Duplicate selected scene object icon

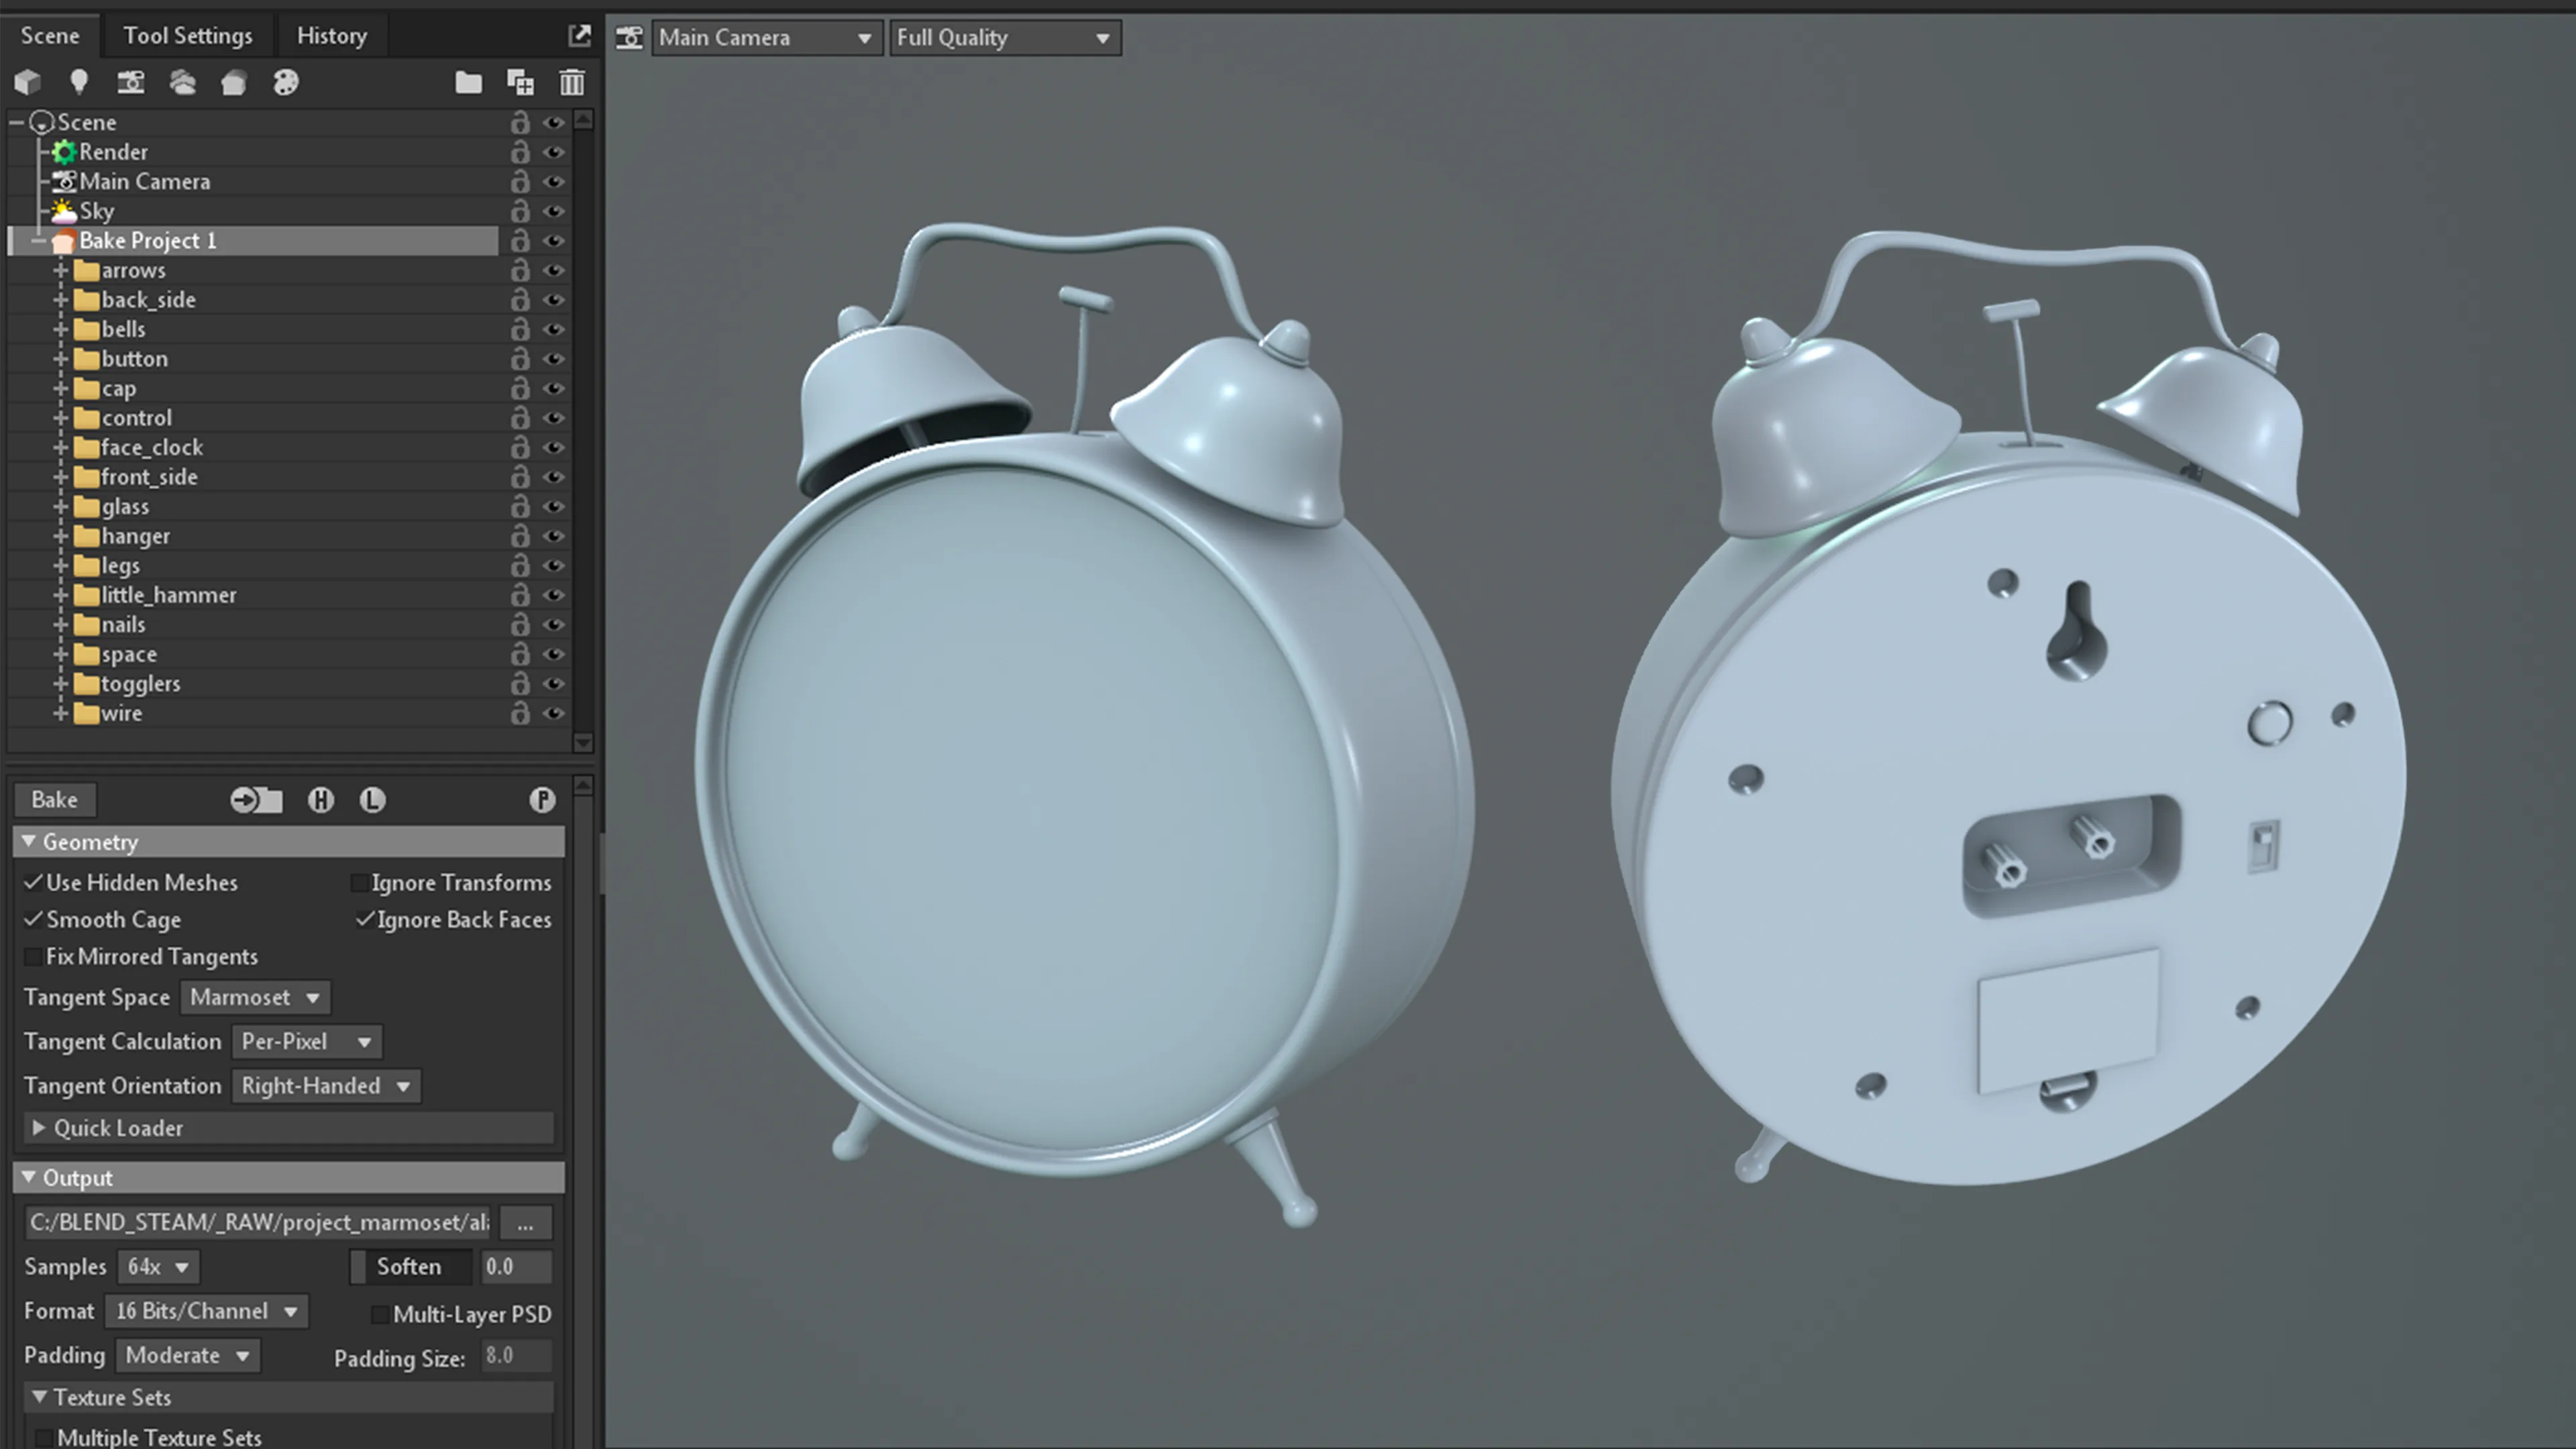pos(520,82)
